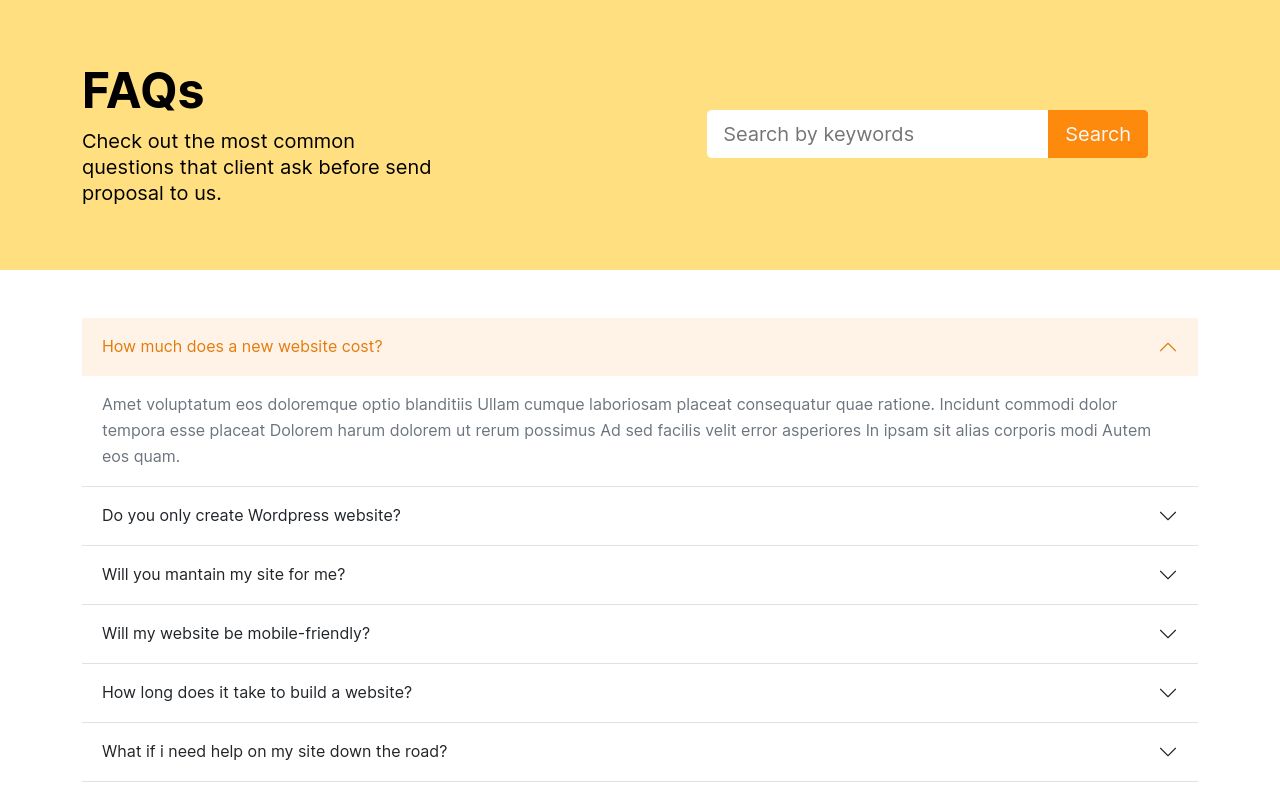Expand 'Will my website be mobile-friendly?'
Viewport: 1280px width, 800px height.
pos(236,634)
